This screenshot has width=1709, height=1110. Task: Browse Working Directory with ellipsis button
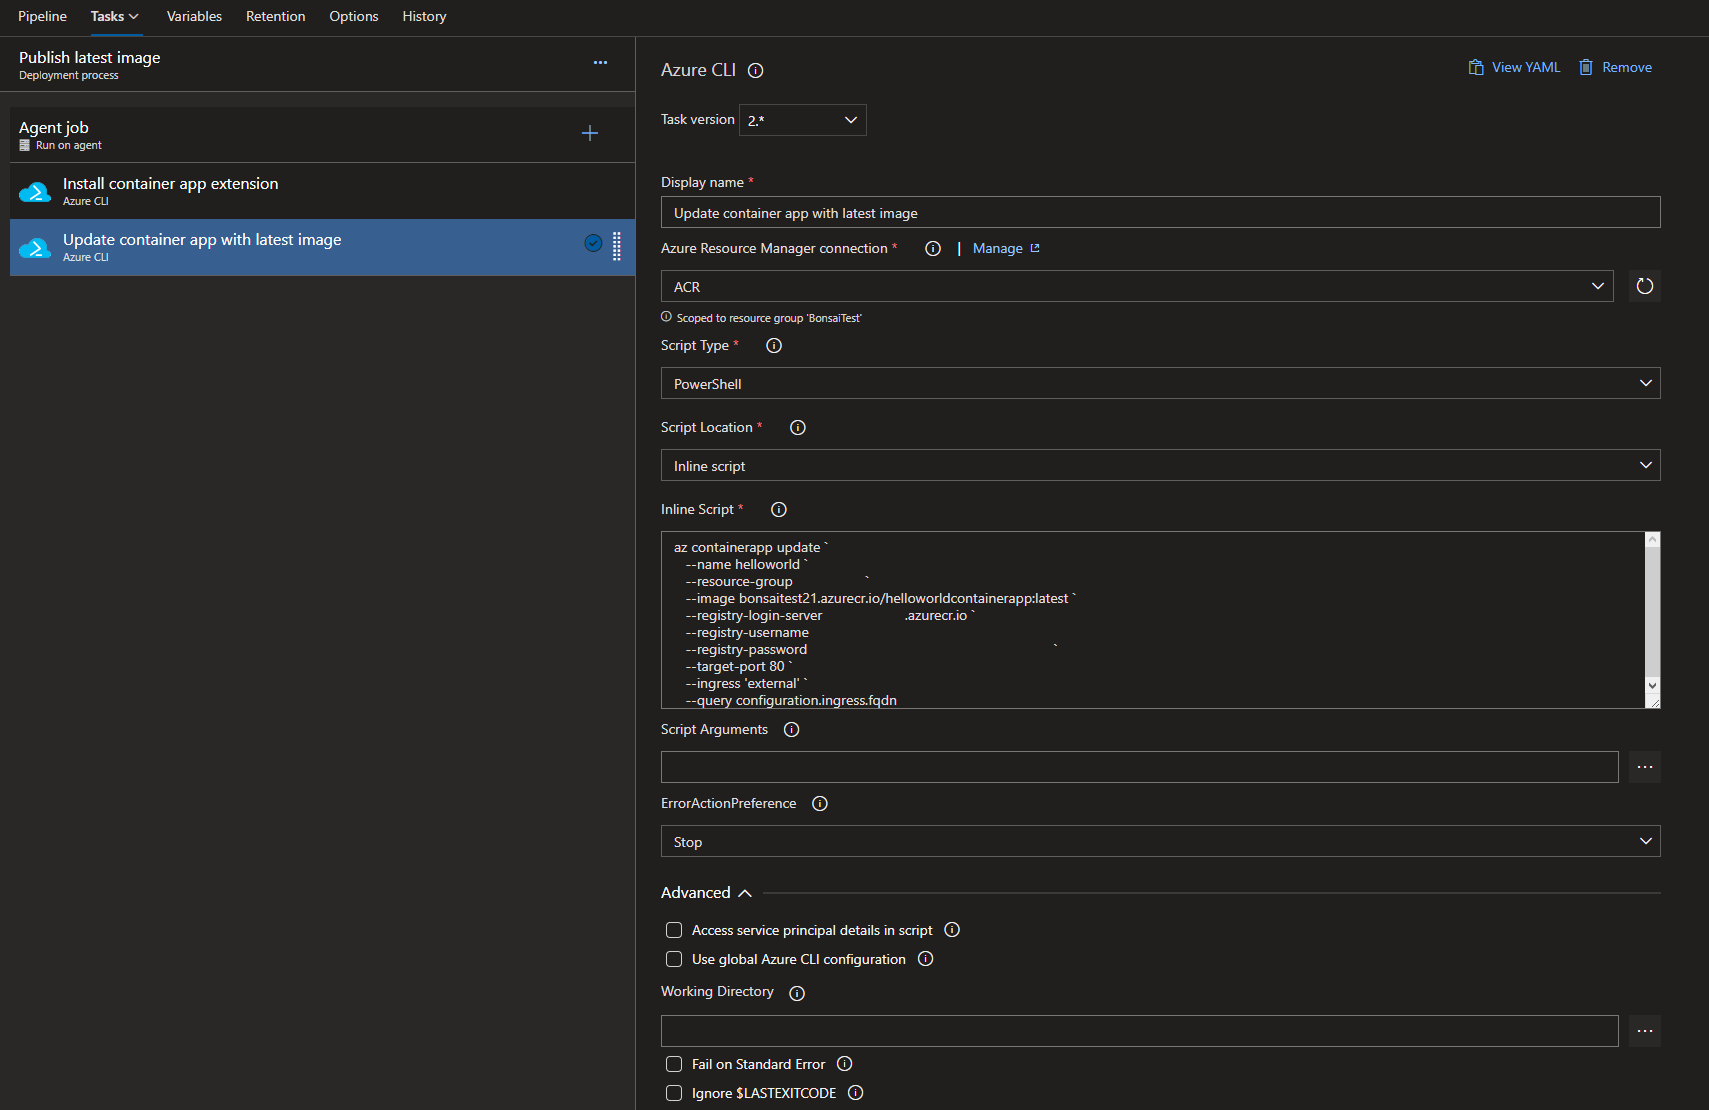pos(1645,1031)
